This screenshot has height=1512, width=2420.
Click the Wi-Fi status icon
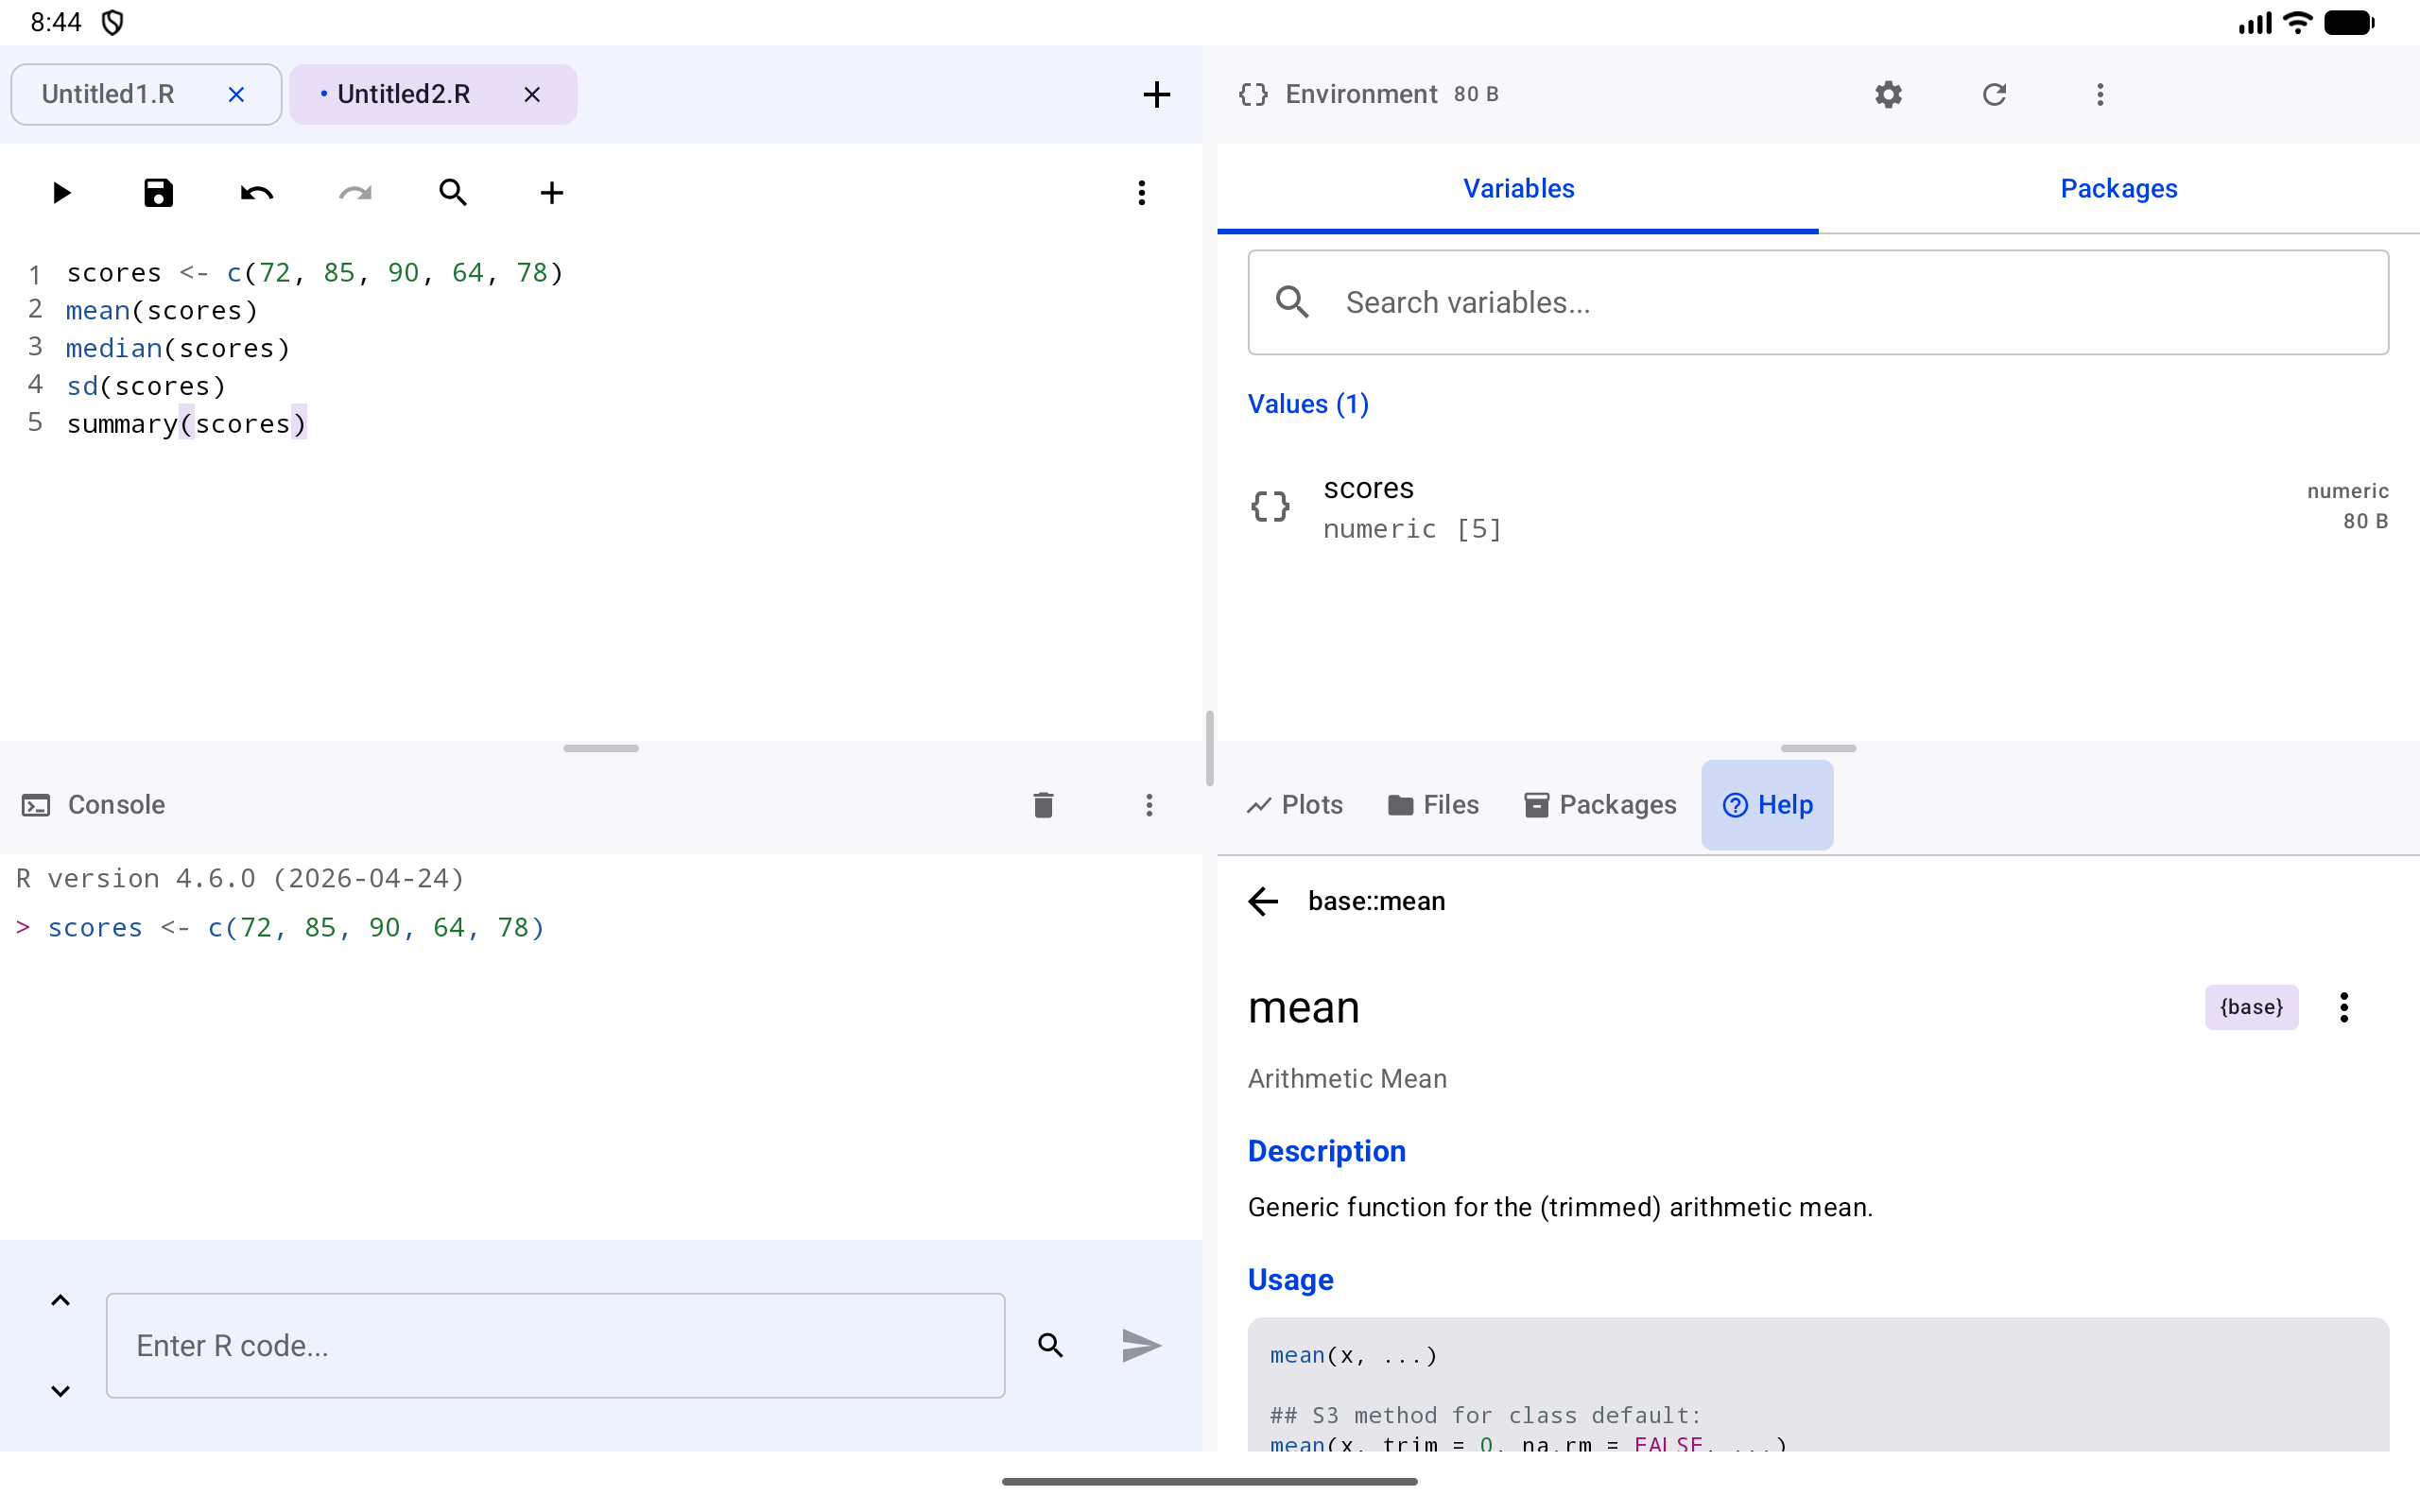[x=2298, y=22]
